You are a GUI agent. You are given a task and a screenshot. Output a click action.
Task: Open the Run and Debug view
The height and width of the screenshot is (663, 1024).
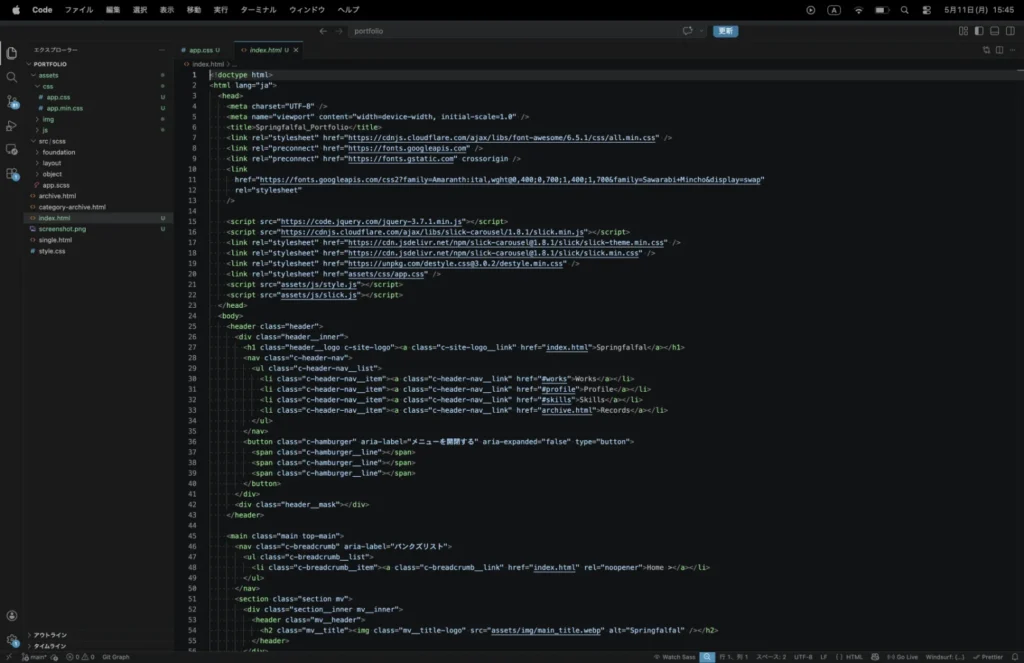(x=12, y=125)
